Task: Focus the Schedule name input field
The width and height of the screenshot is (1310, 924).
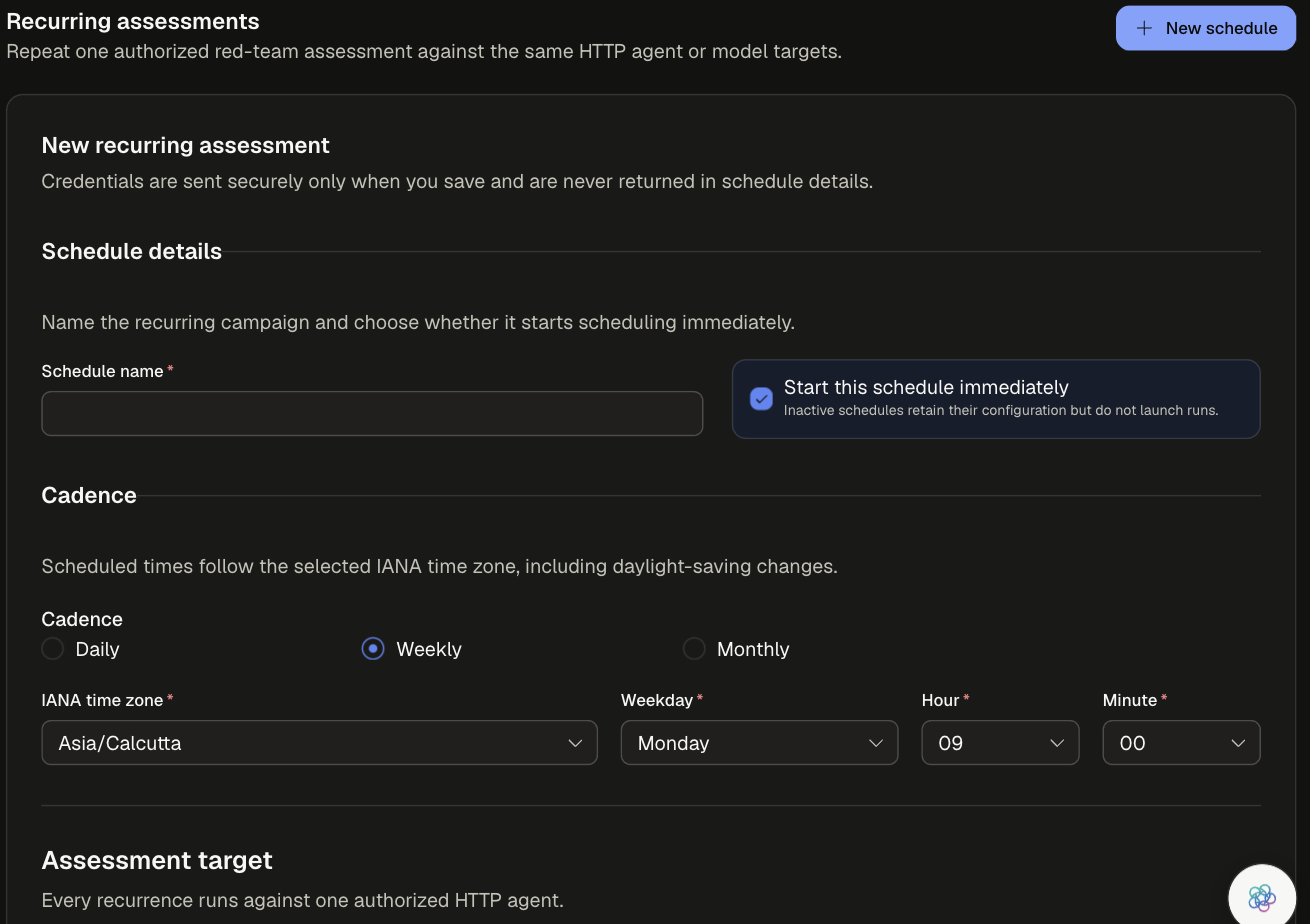Action: click(x=372, y=413)
